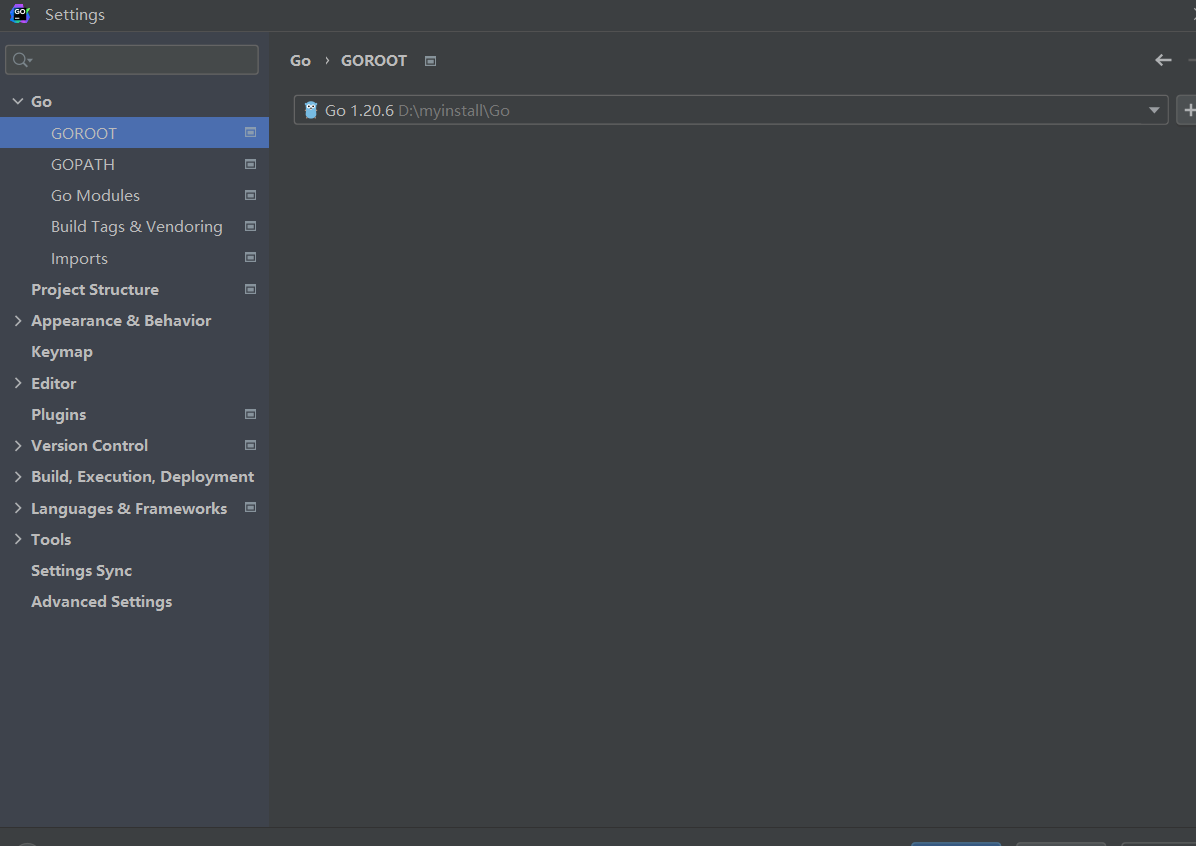Expand Appearance & Behavior section
This screenshot has width=1196, height=846.
pos(17,321)
